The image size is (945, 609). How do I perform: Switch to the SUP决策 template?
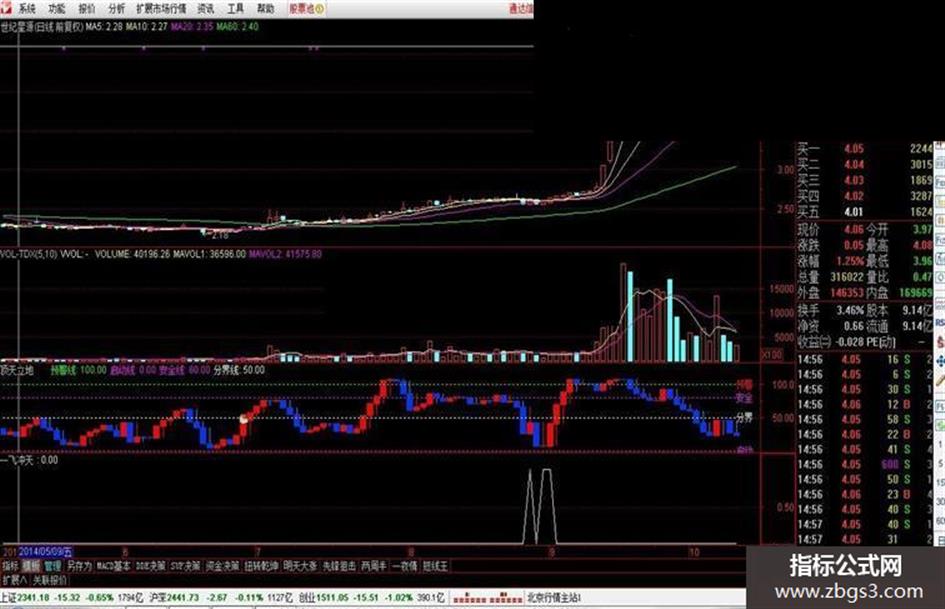pyautogui.click(x=186, y=566)
